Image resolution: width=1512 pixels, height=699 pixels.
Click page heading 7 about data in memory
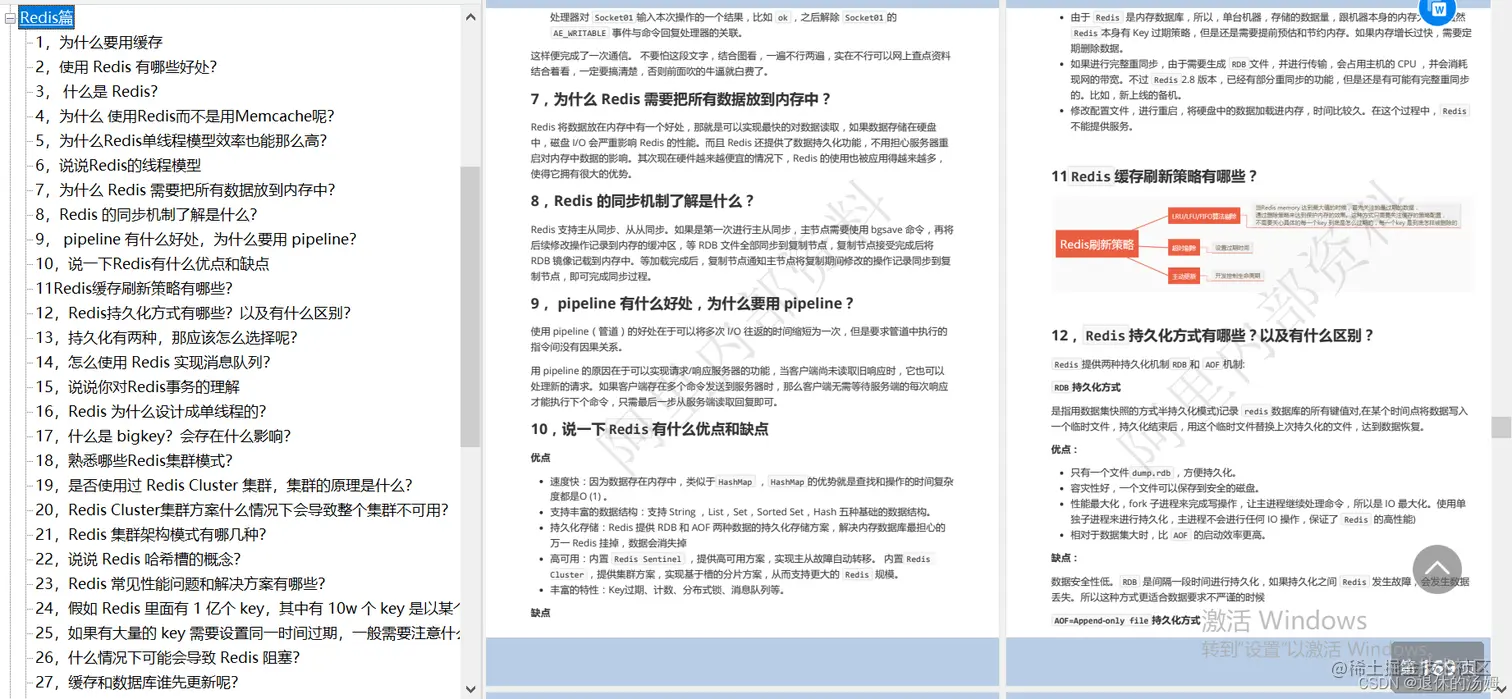tap(680, 99)
